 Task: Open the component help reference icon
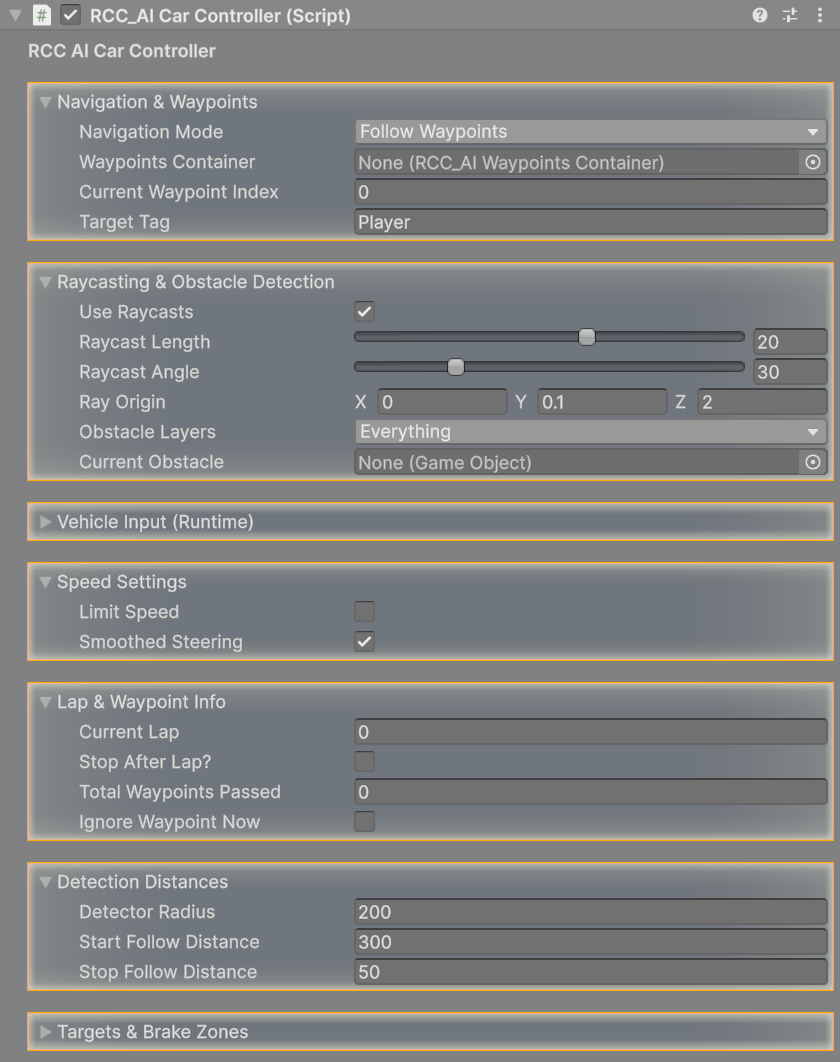click(759, 15)
